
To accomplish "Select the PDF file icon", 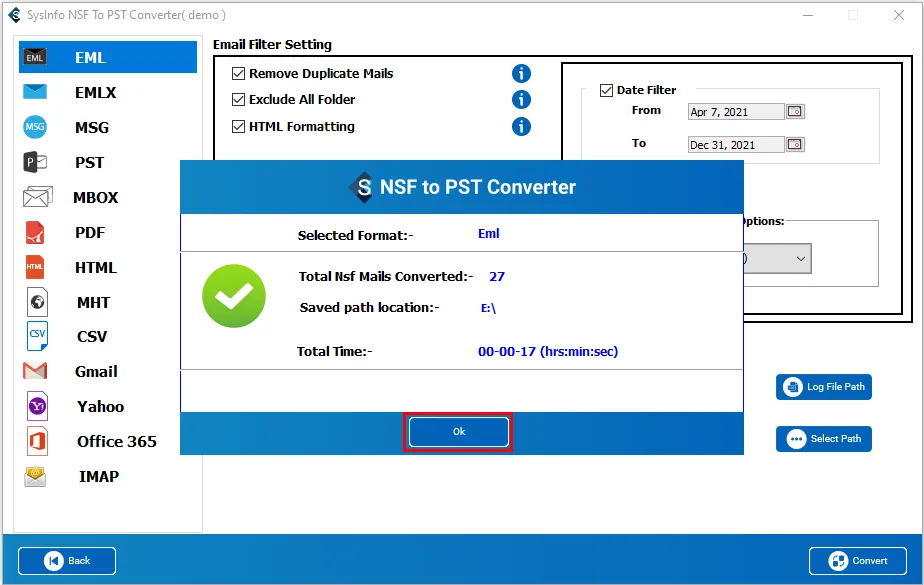I will pyautogui.click(x=35, y=232).
